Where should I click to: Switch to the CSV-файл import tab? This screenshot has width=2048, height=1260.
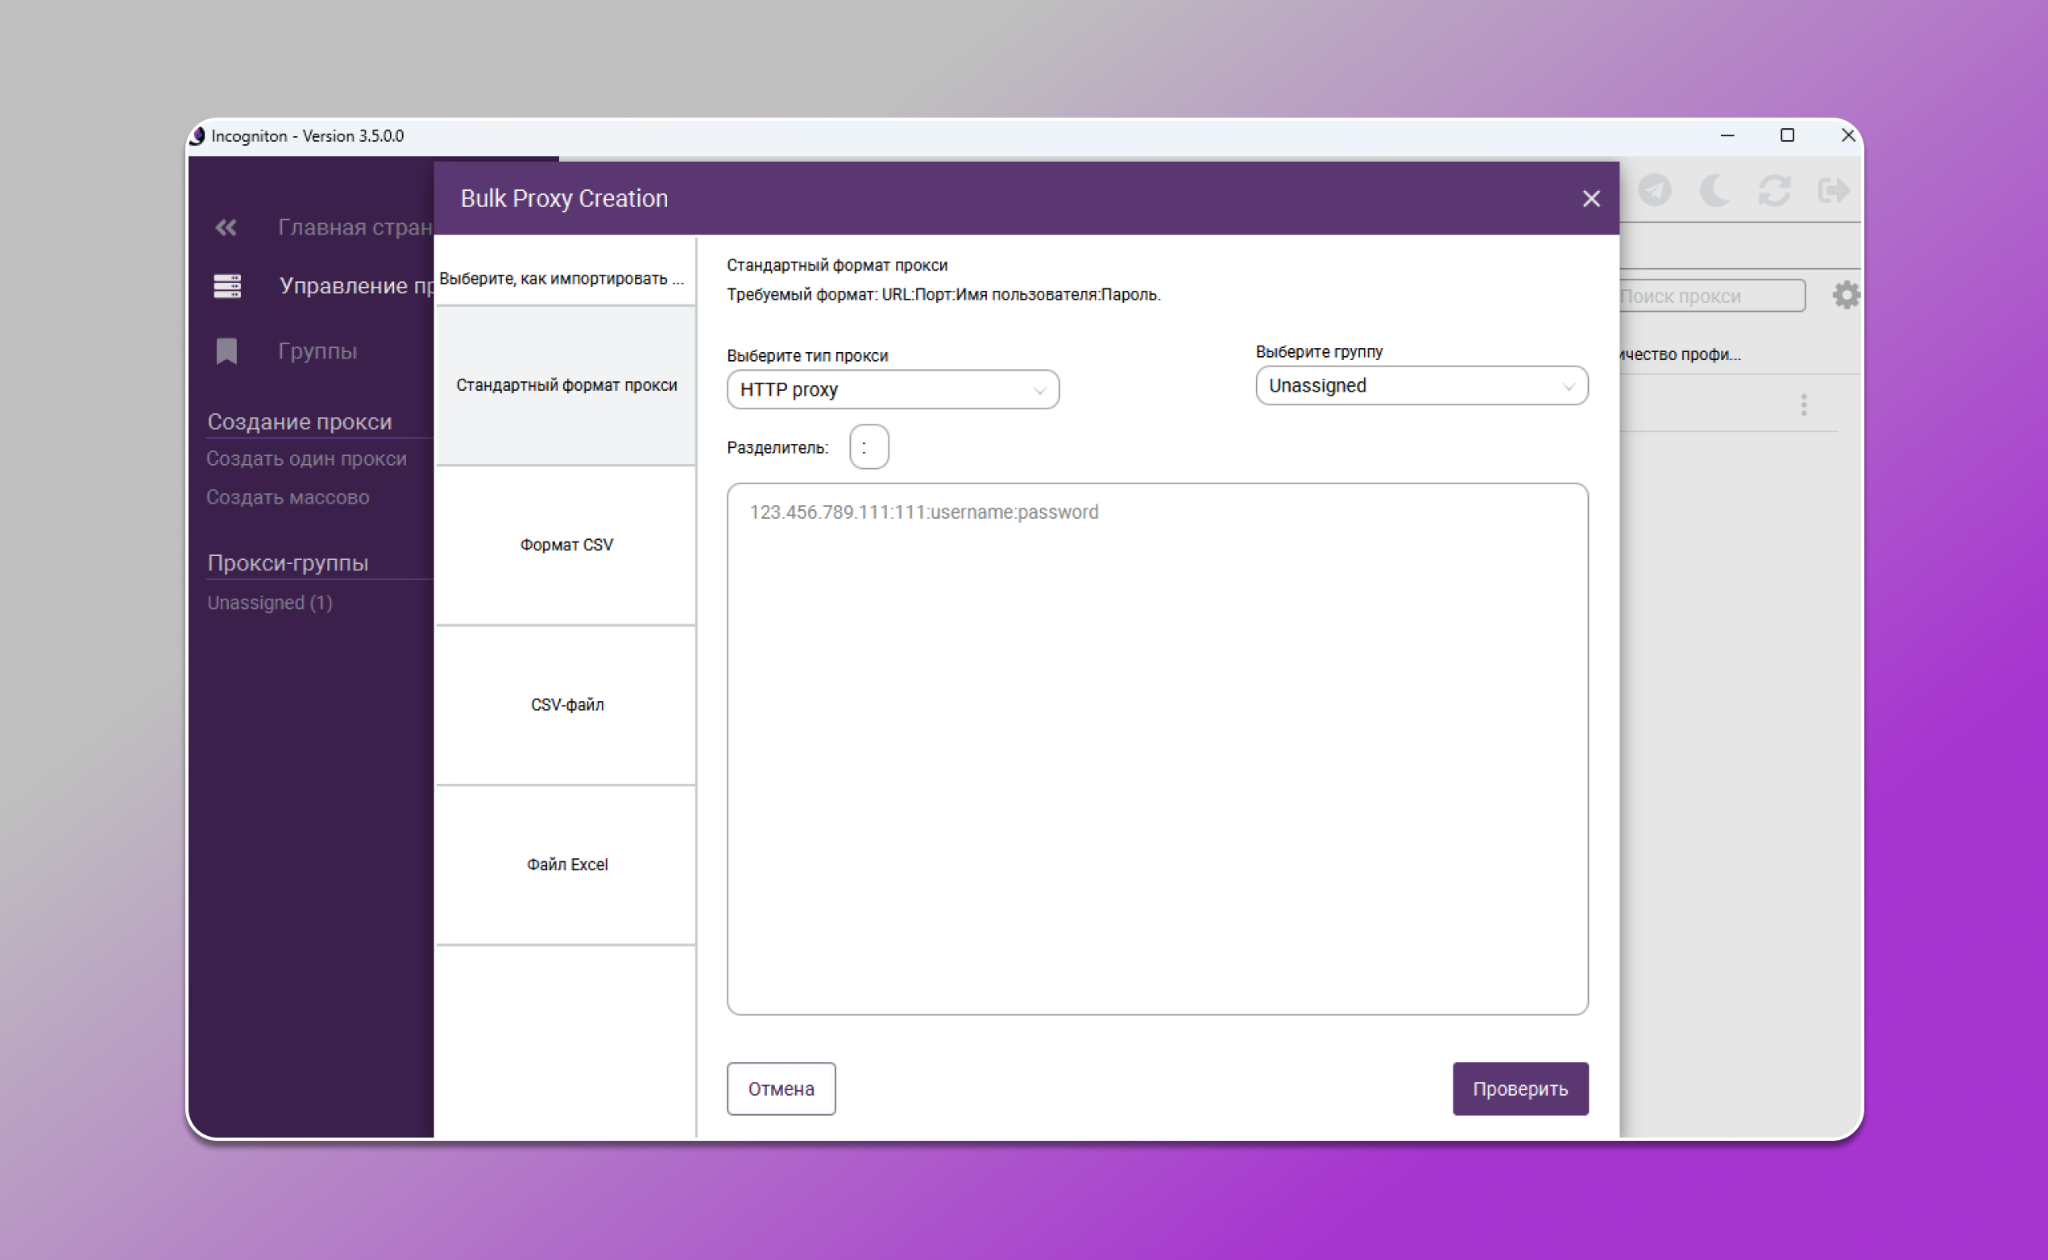[566, 705]
